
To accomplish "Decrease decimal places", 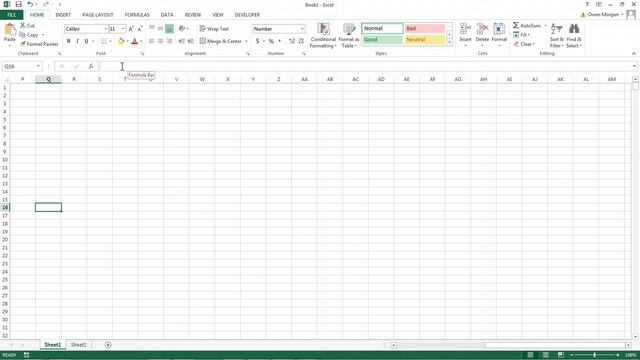I will (x=301, y=41).
